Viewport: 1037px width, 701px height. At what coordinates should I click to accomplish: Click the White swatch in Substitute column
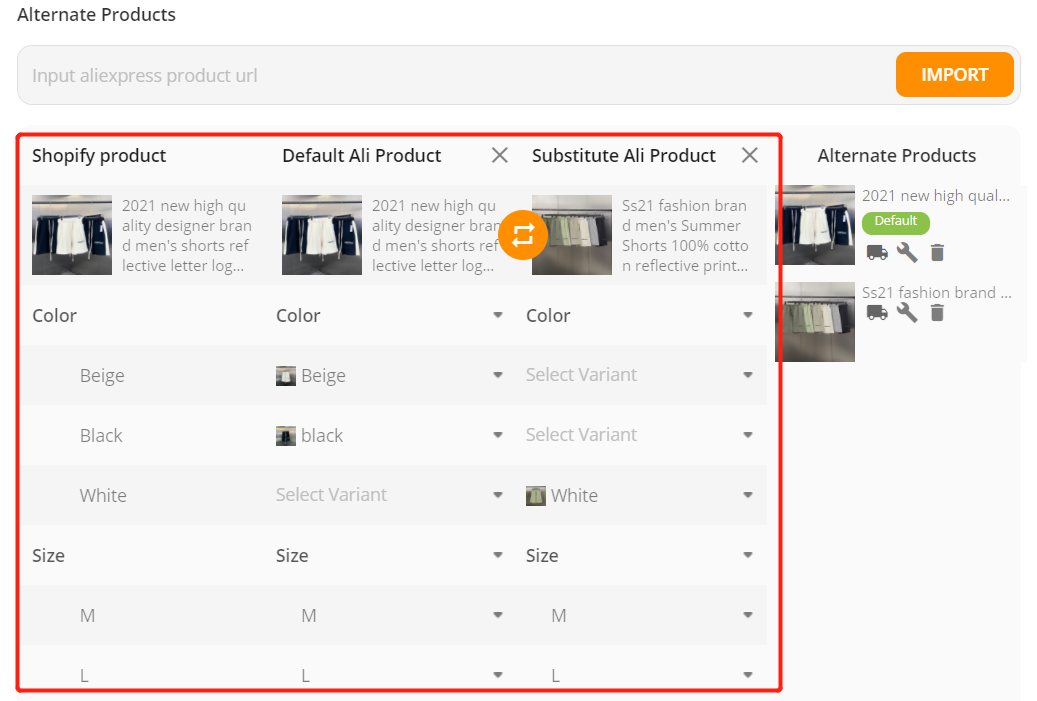tap(536, 496)
